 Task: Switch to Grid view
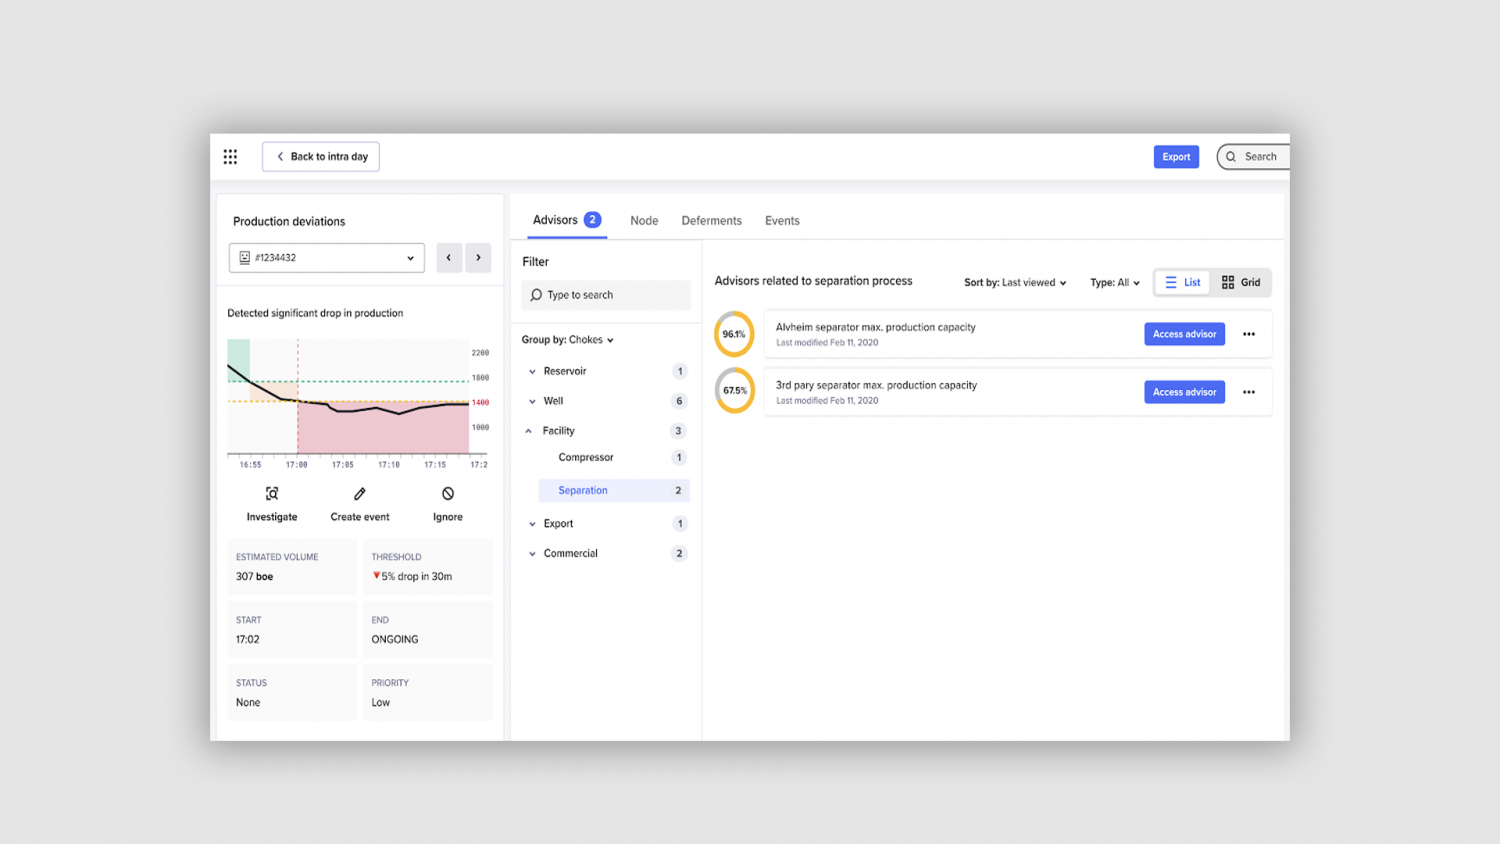tap(1241, 283)
